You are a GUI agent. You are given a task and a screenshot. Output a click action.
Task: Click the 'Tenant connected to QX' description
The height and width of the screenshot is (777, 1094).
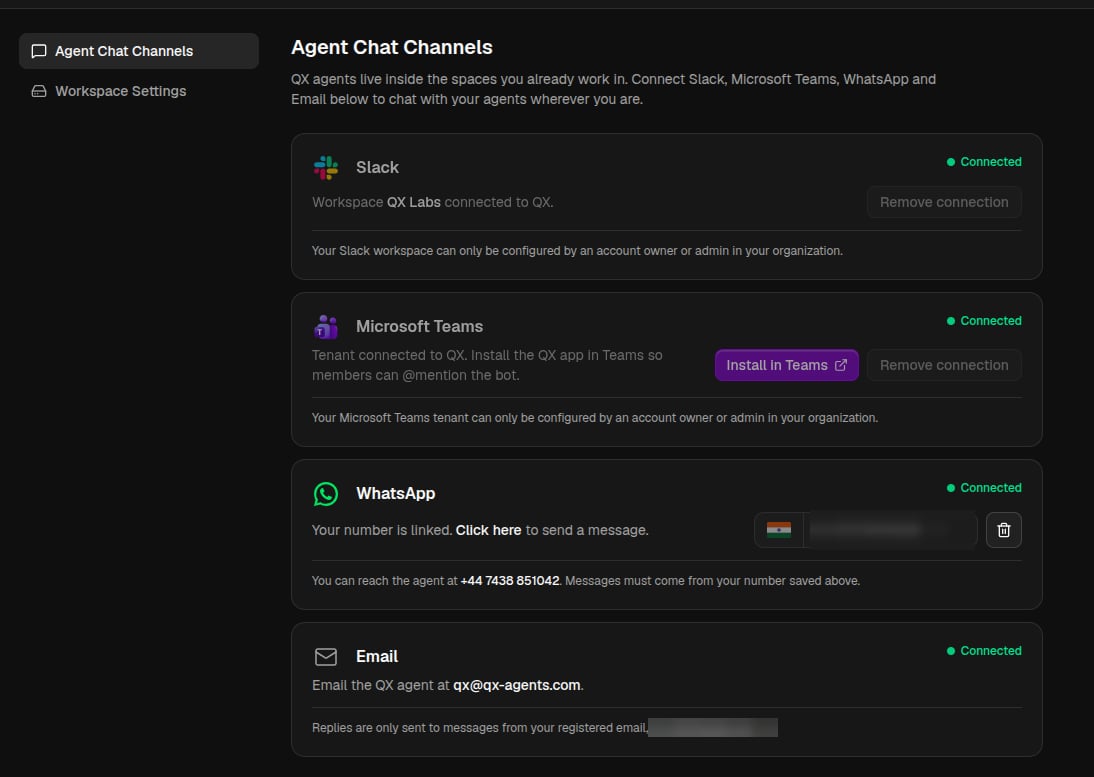click(x=487, y=365)
